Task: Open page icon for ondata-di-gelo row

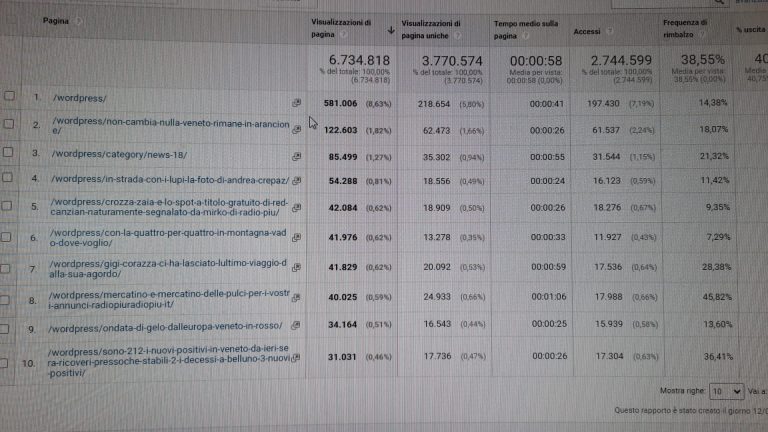Action: [296, 326]
